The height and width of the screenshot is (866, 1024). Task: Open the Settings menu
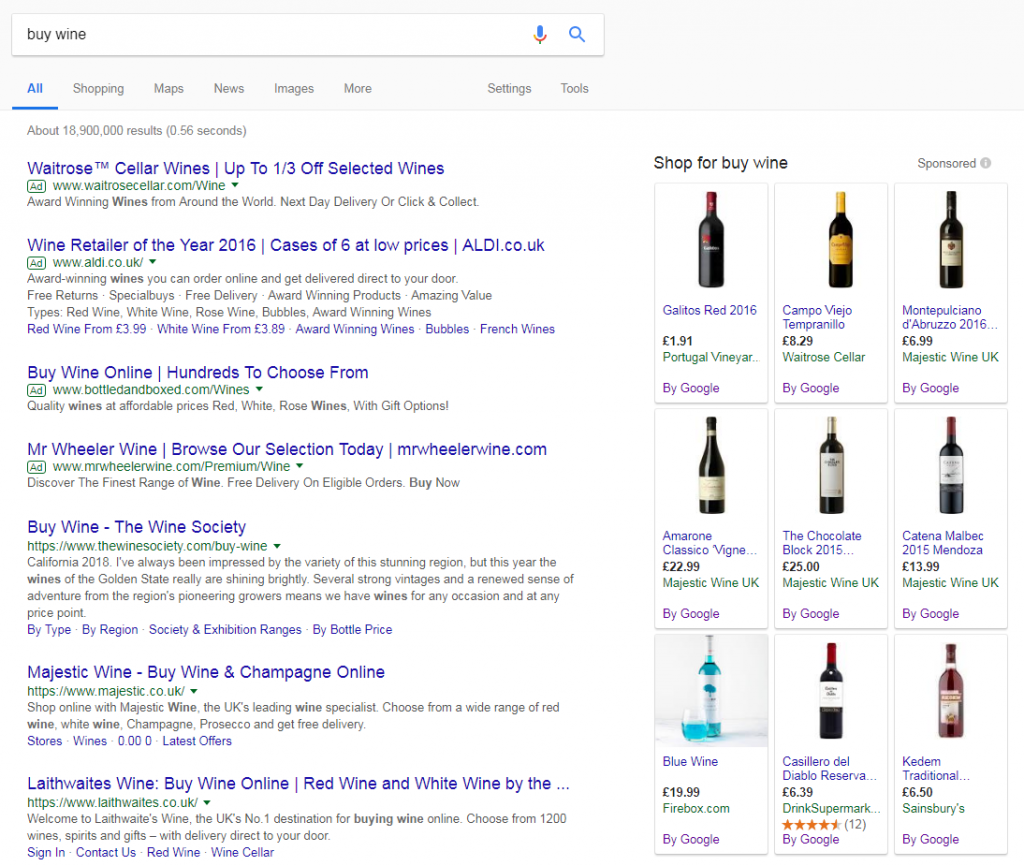pyautogui.click(x=509, y=89)
